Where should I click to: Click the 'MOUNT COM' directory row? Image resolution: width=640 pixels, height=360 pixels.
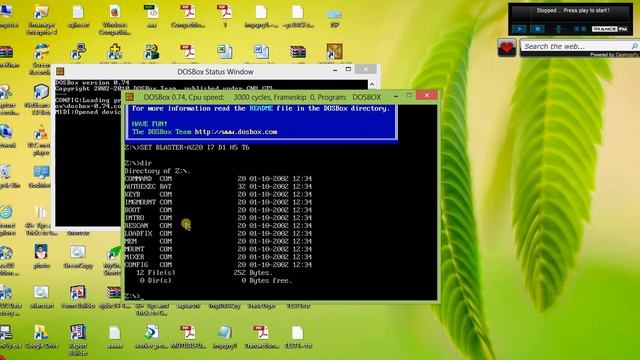[218, 249]
